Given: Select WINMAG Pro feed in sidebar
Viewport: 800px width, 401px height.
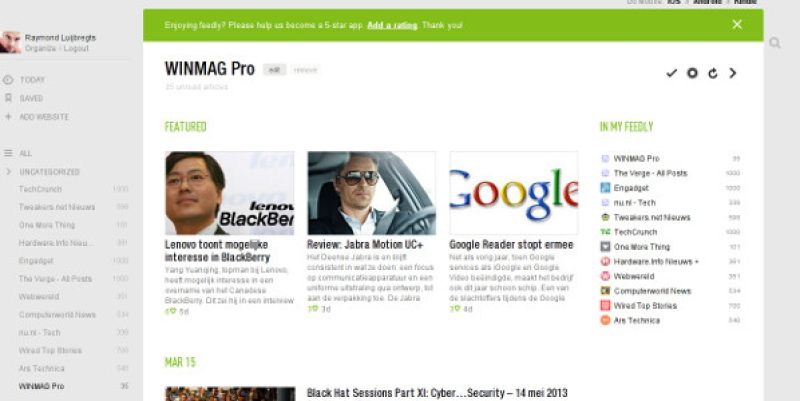Looking at the screenshot, I should pyautogui.click(x=41, y=386).
